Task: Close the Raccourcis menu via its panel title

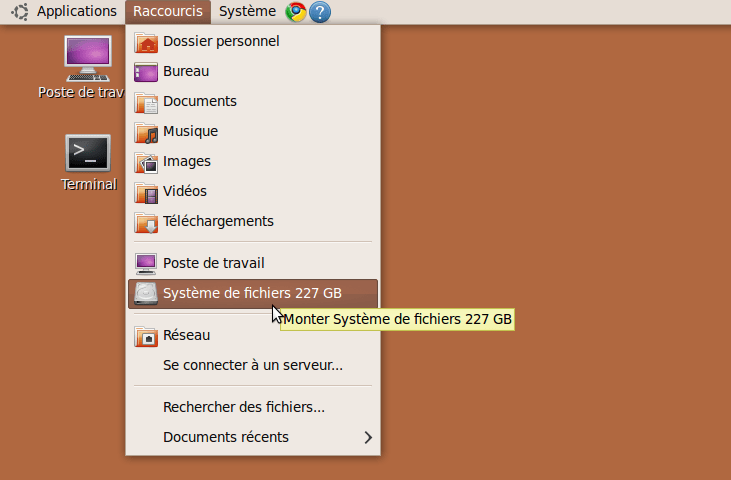Action: (x=168, y=11)
